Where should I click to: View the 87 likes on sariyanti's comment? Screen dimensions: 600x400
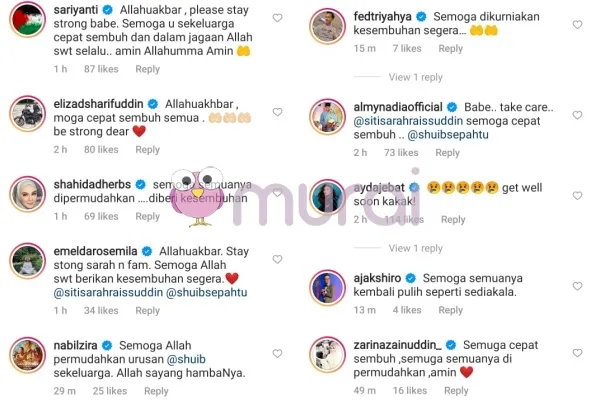click(101, 69)
